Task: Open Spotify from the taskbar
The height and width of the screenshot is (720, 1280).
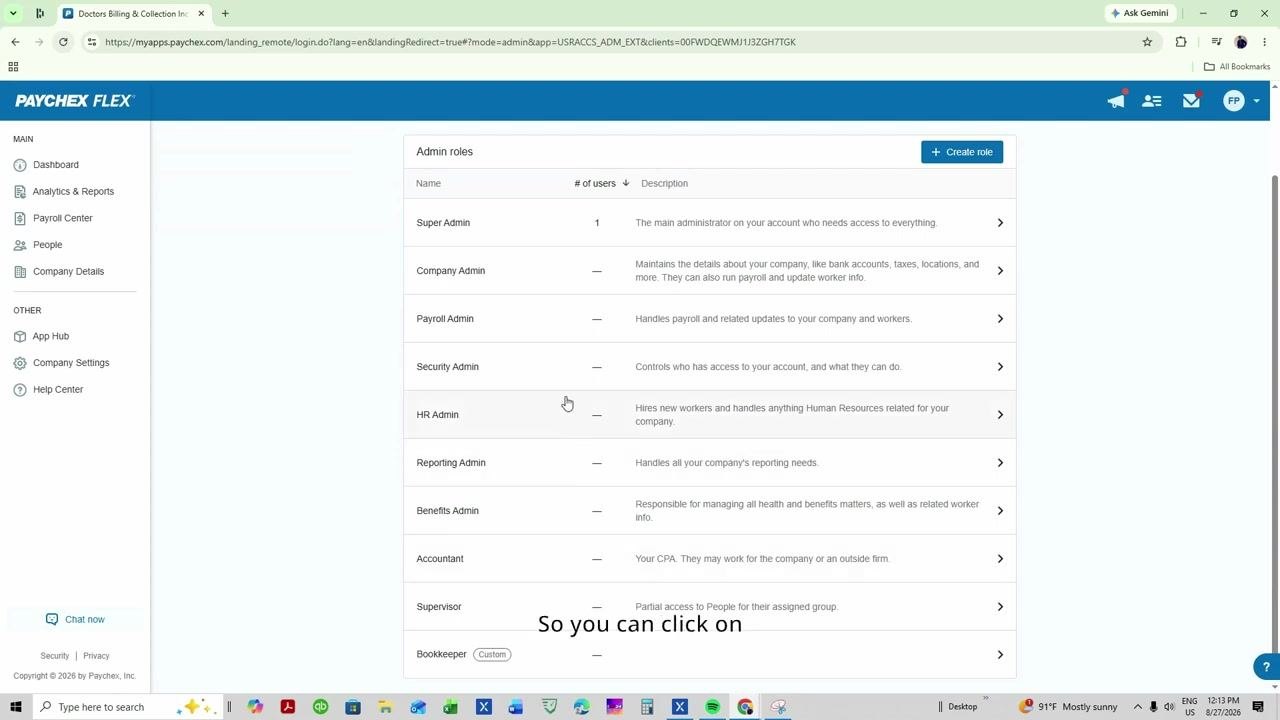Action: [712, 707]
